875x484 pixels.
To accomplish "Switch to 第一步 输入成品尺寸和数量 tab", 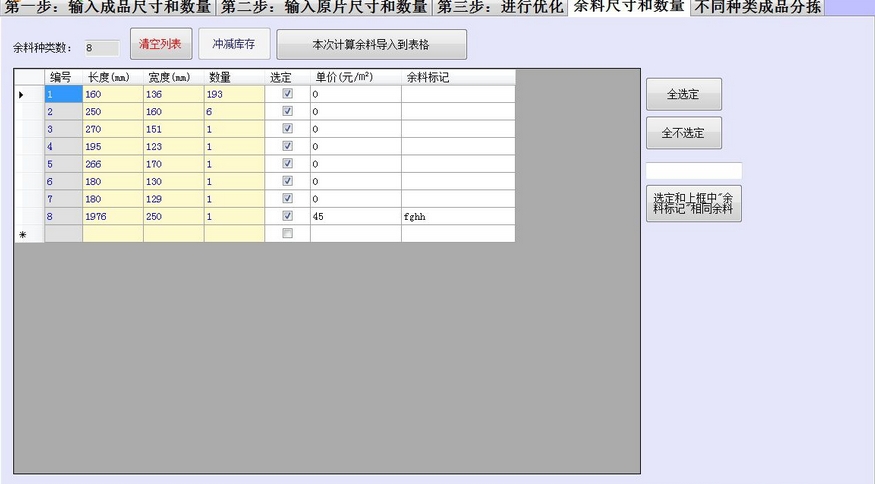I will pos(108,7).
